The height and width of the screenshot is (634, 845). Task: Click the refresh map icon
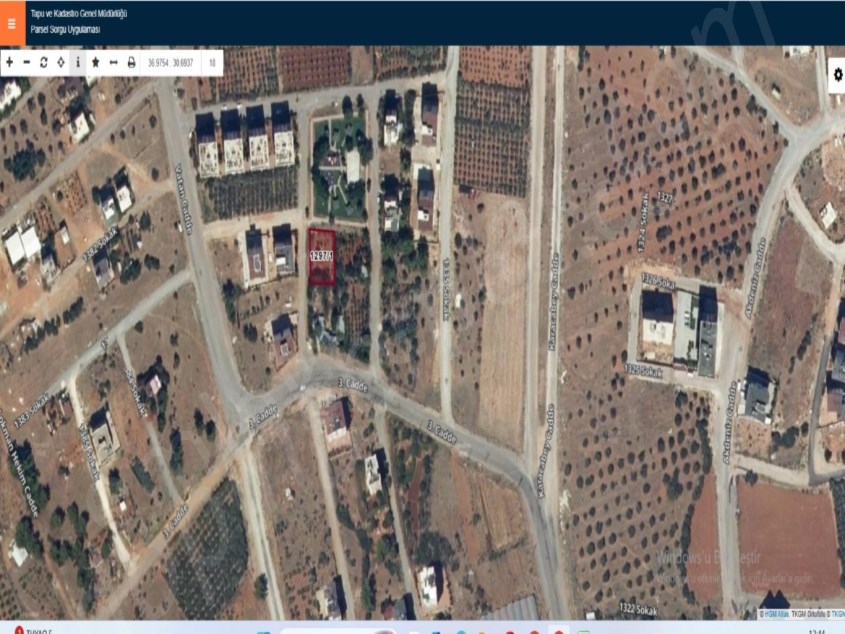point(44,62)
